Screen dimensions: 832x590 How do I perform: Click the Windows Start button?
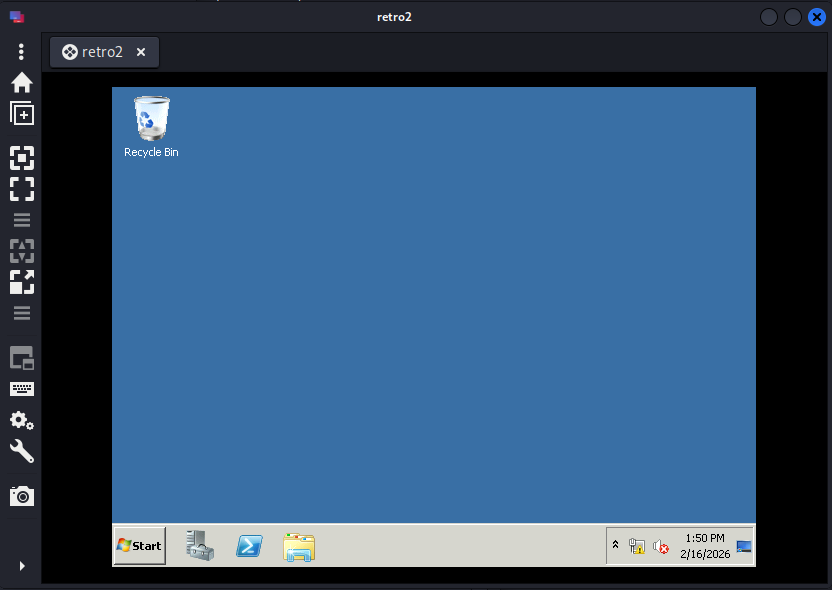pos(139,546)
